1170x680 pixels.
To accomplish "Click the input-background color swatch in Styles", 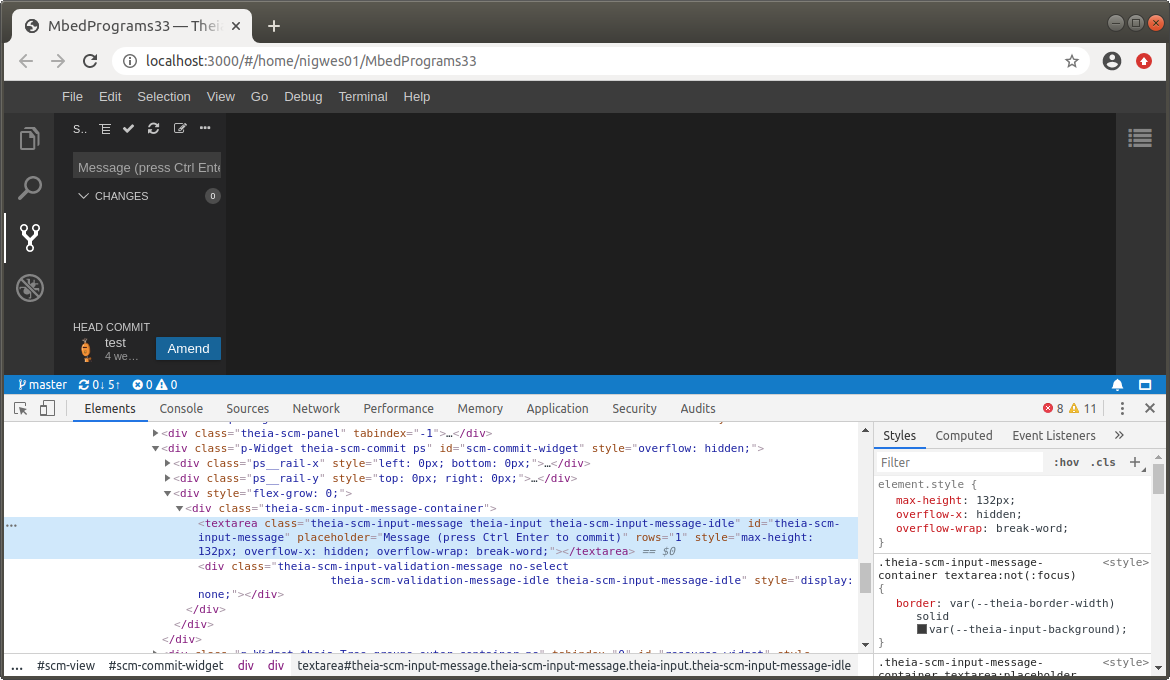I will (x=921, y=630).
